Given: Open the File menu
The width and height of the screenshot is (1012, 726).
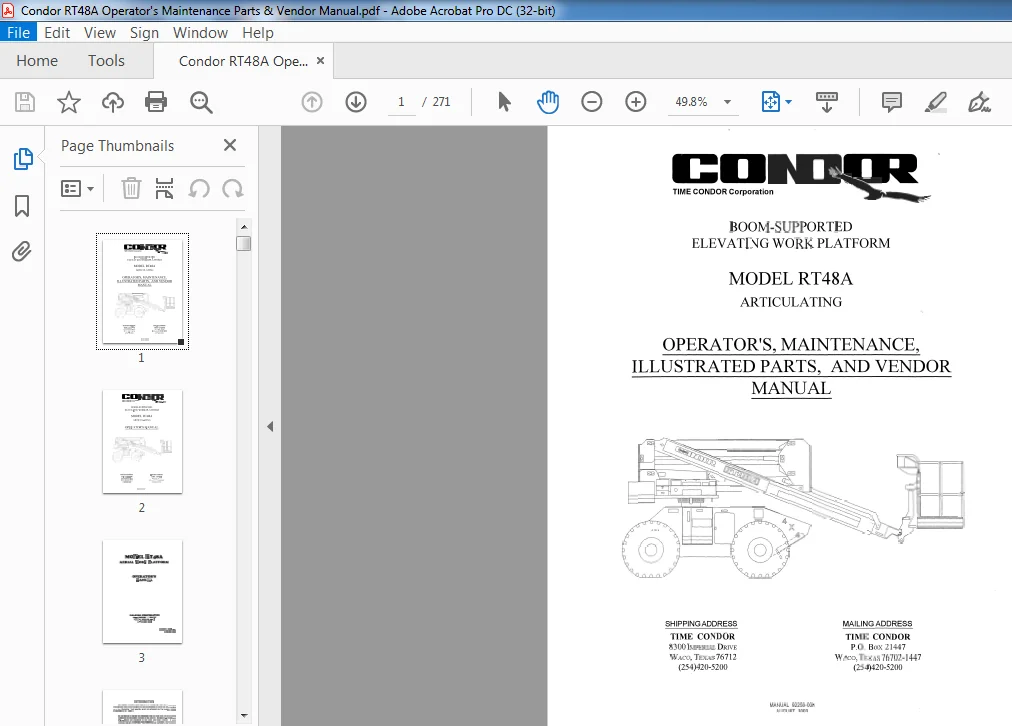Looking at the screenshot, I should pos(19,32).
